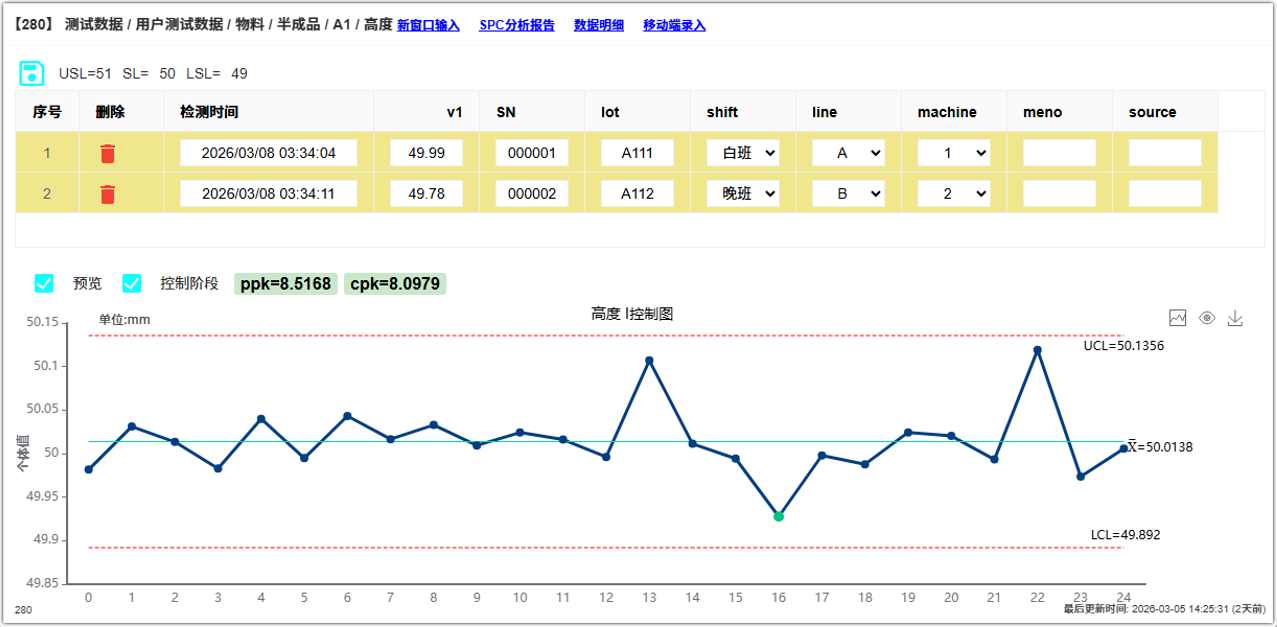The height and width of the screenshot is (627, 1277).
Task: Open SPC分析报告 link
Action: [517, 25]
